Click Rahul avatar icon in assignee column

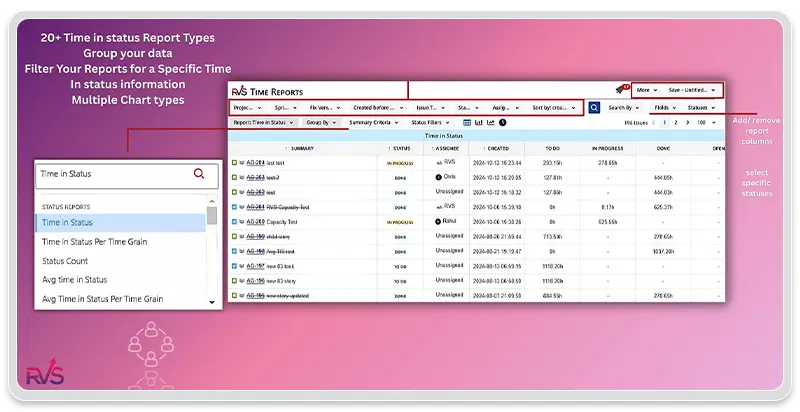(x=438, y=221)
